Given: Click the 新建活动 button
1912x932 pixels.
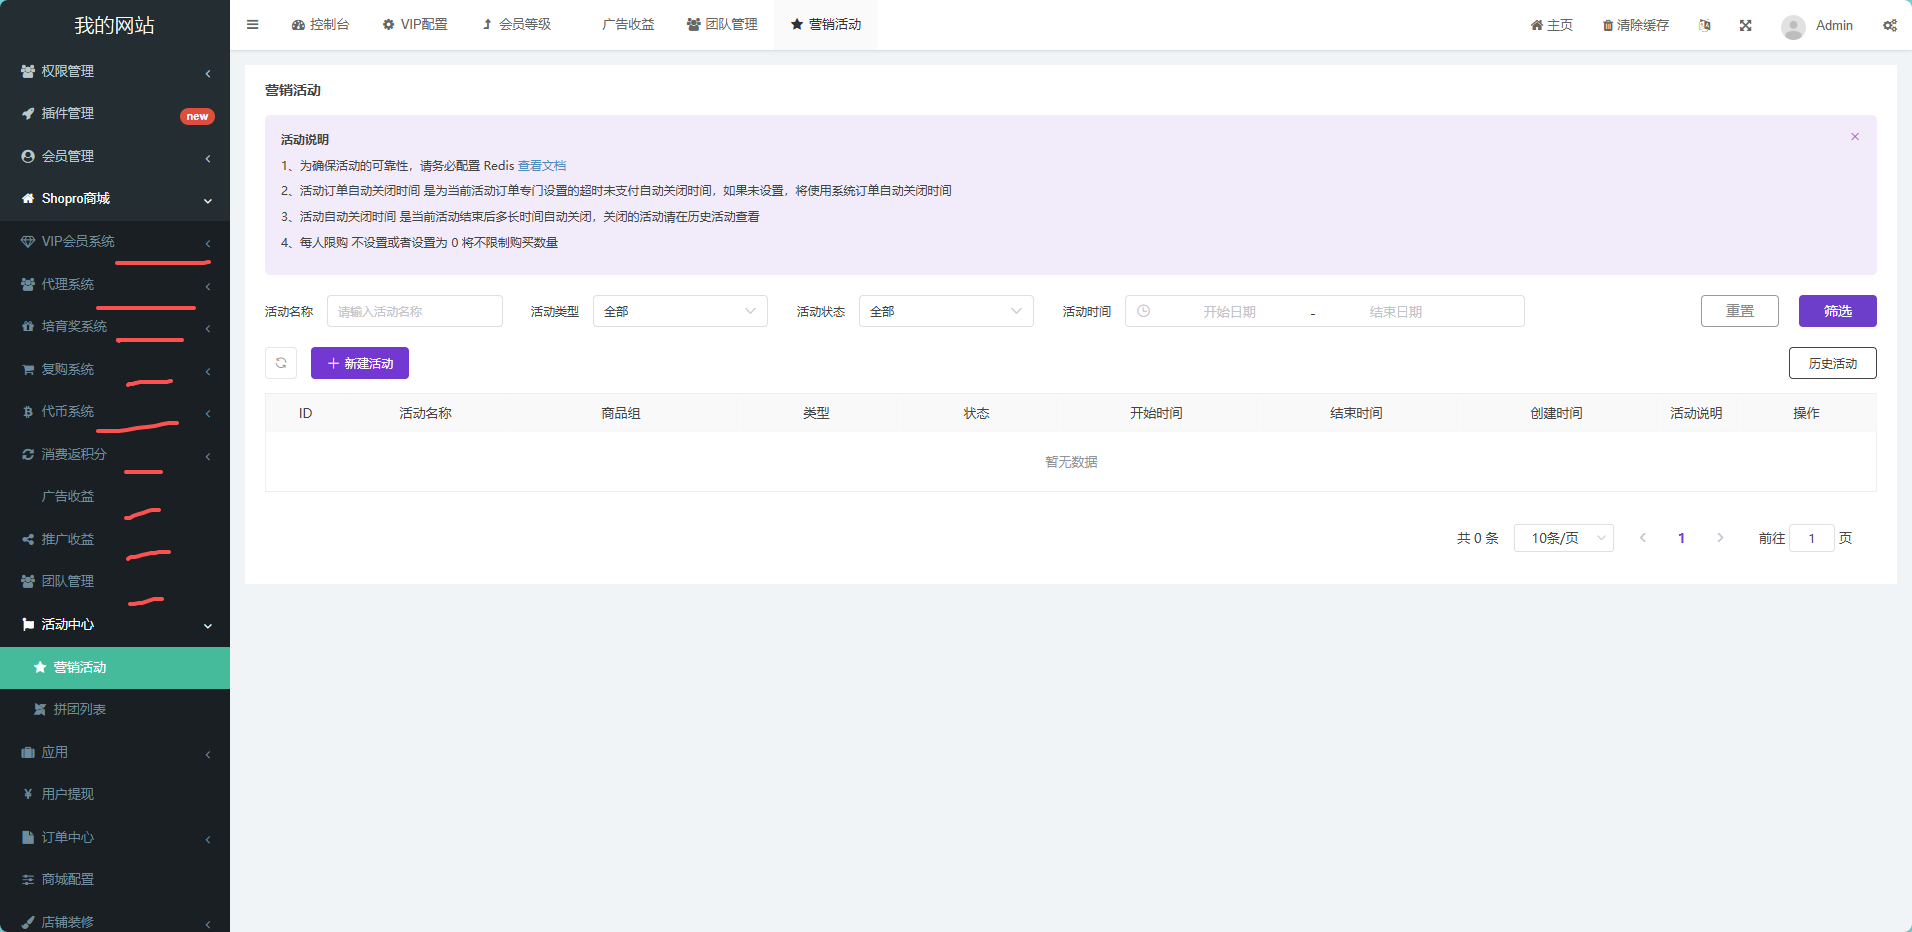Looking at the screenshot, I should (x=360, y=363).
